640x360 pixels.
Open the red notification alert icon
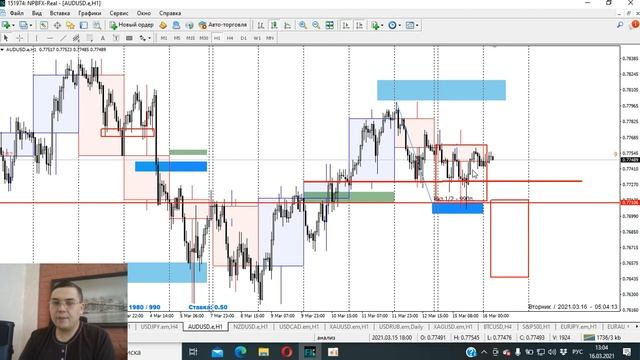[635, 25]
